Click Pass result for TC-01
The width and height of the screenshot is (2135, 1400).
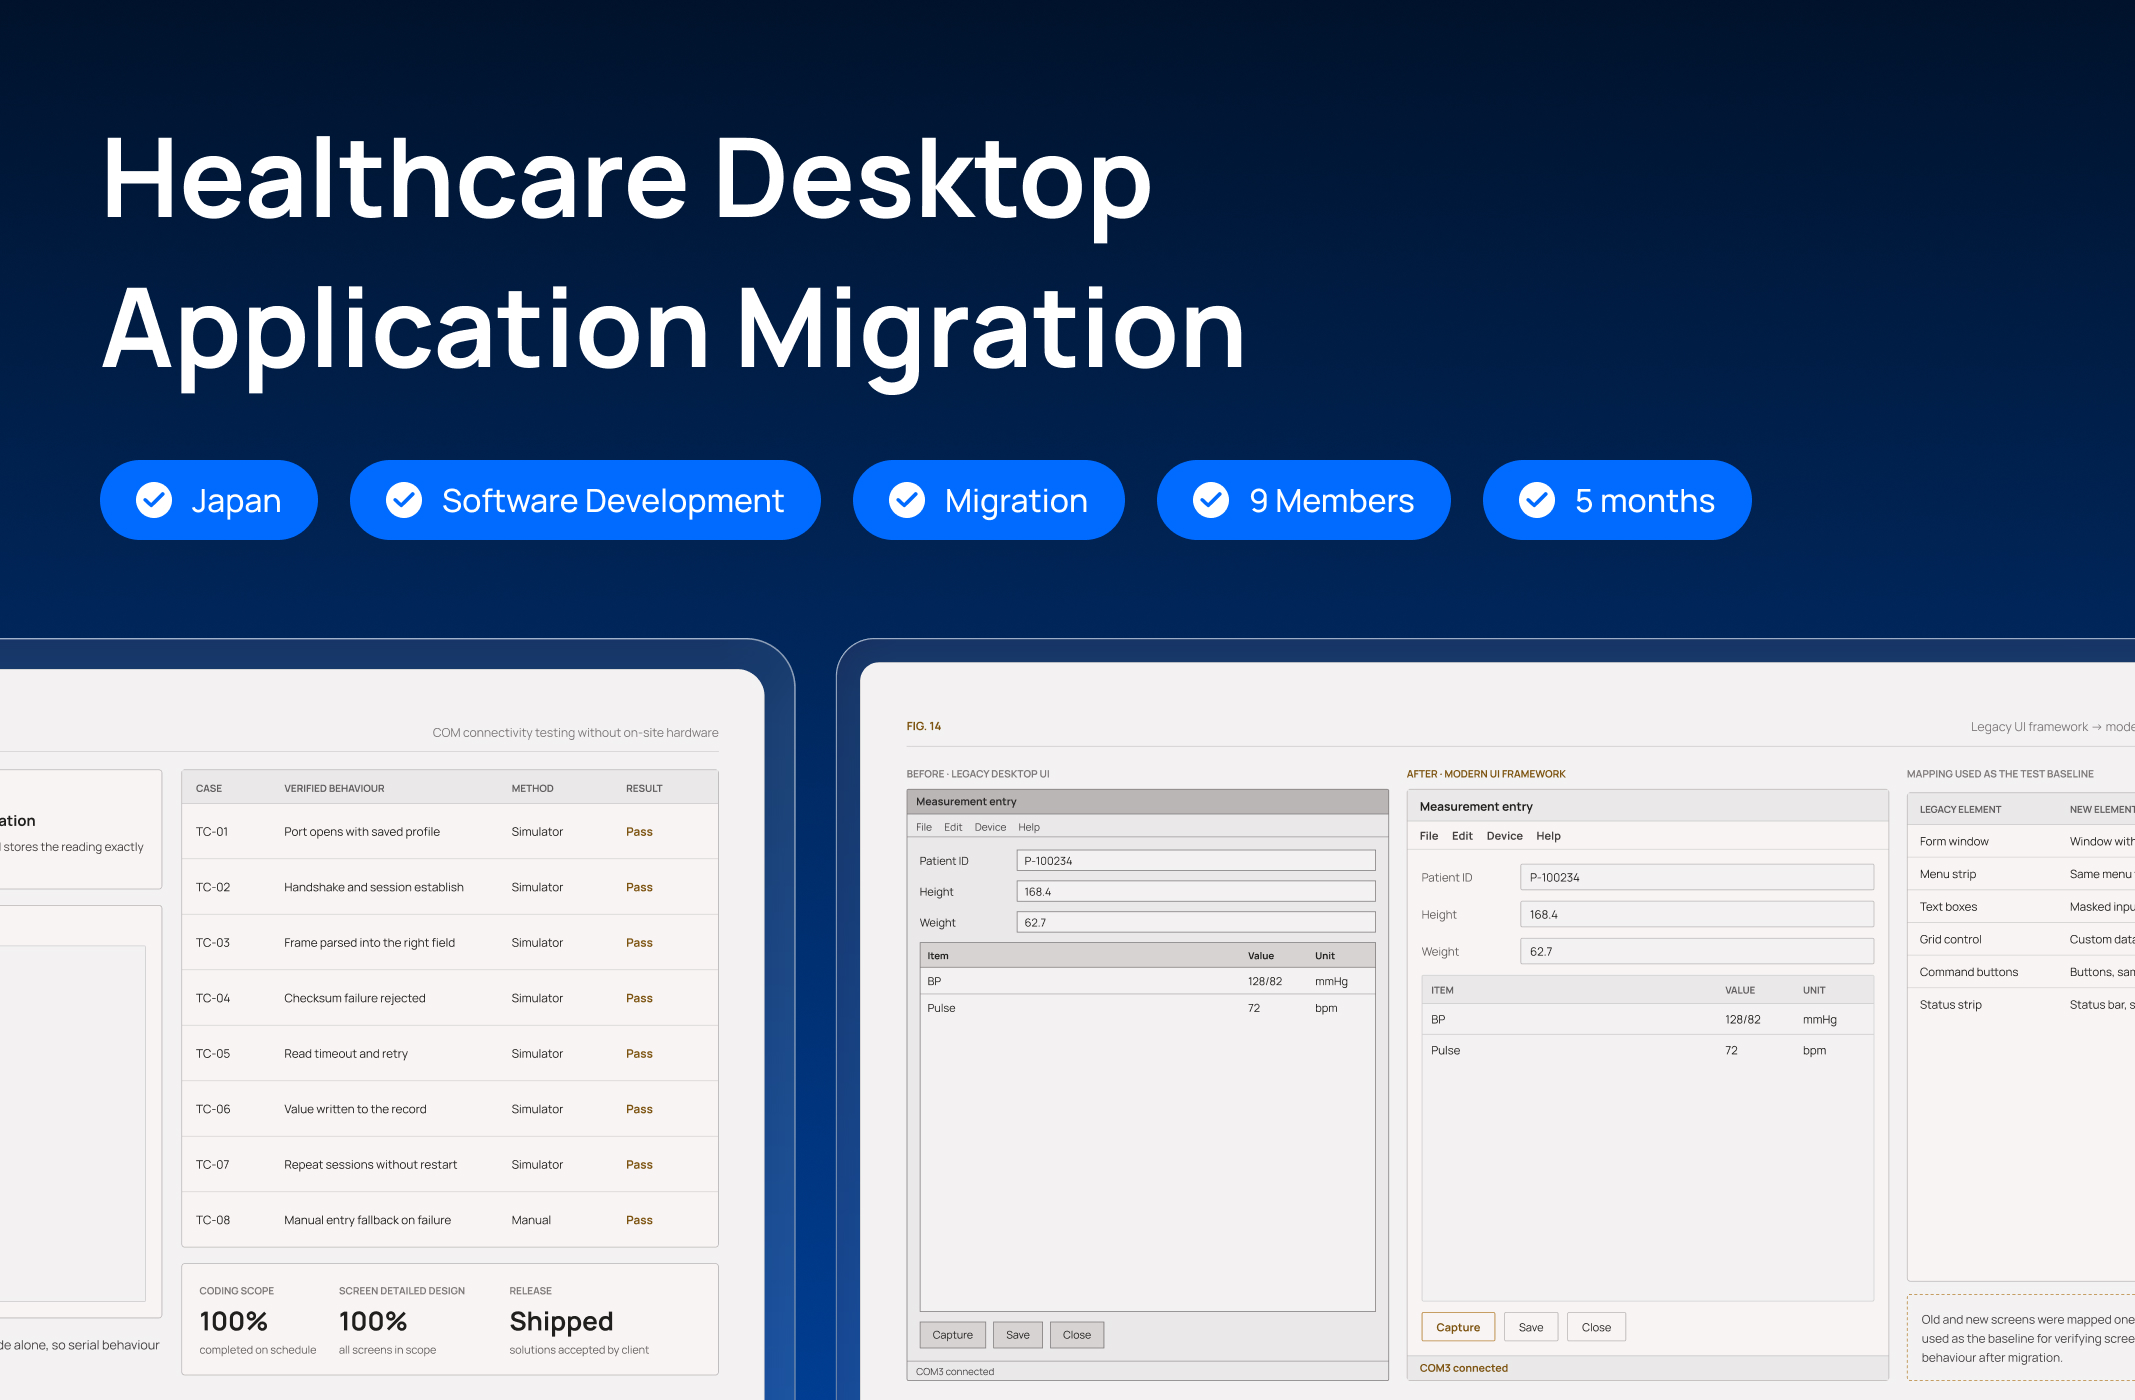[x=639, y=832]
